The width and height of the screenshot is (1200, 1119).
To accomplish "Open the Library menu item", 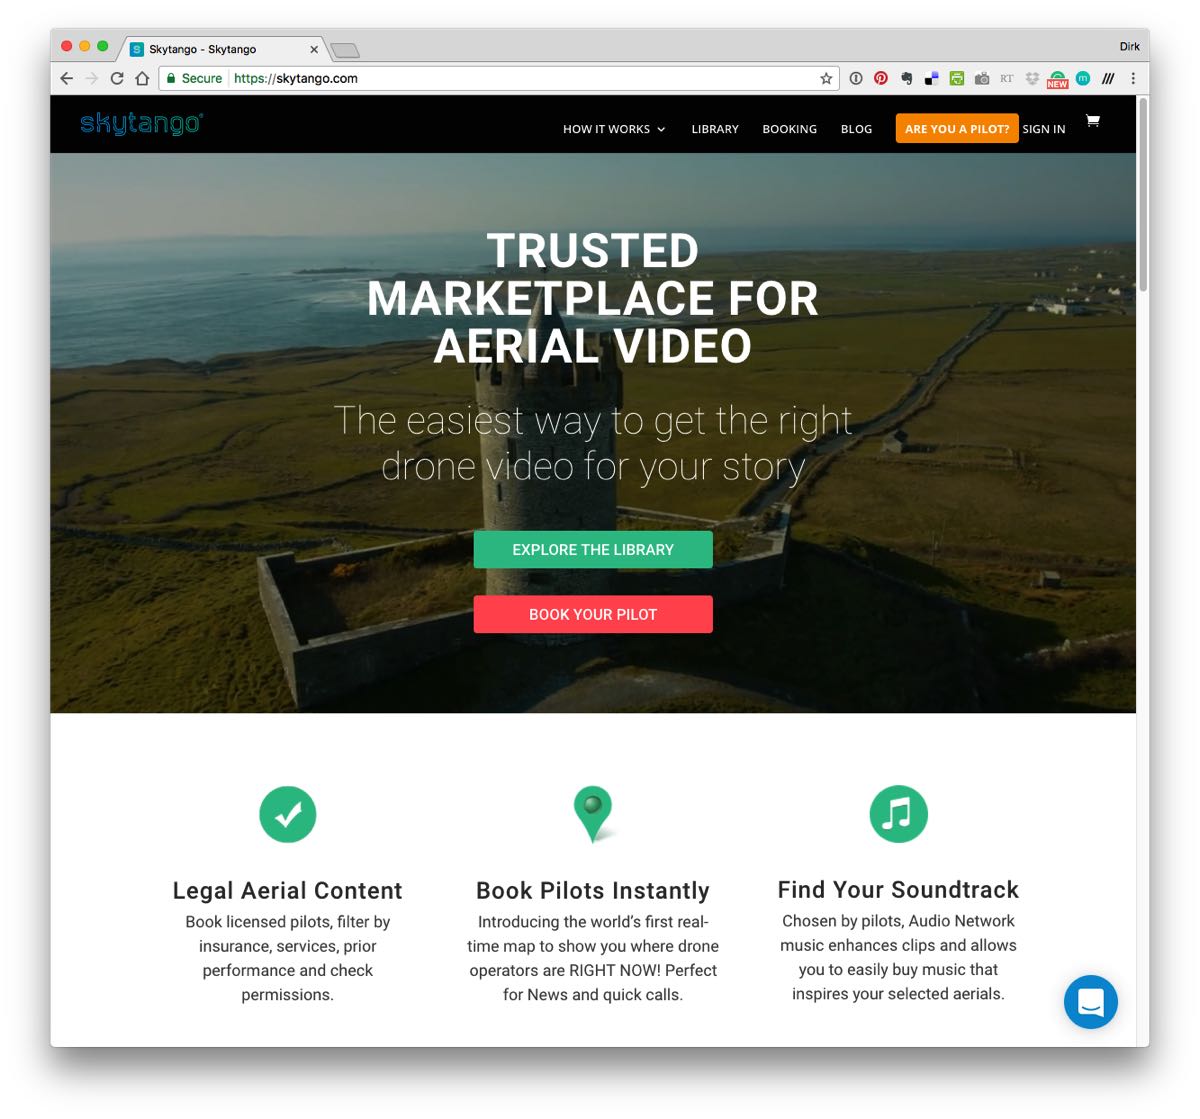I will pos(715,129).
